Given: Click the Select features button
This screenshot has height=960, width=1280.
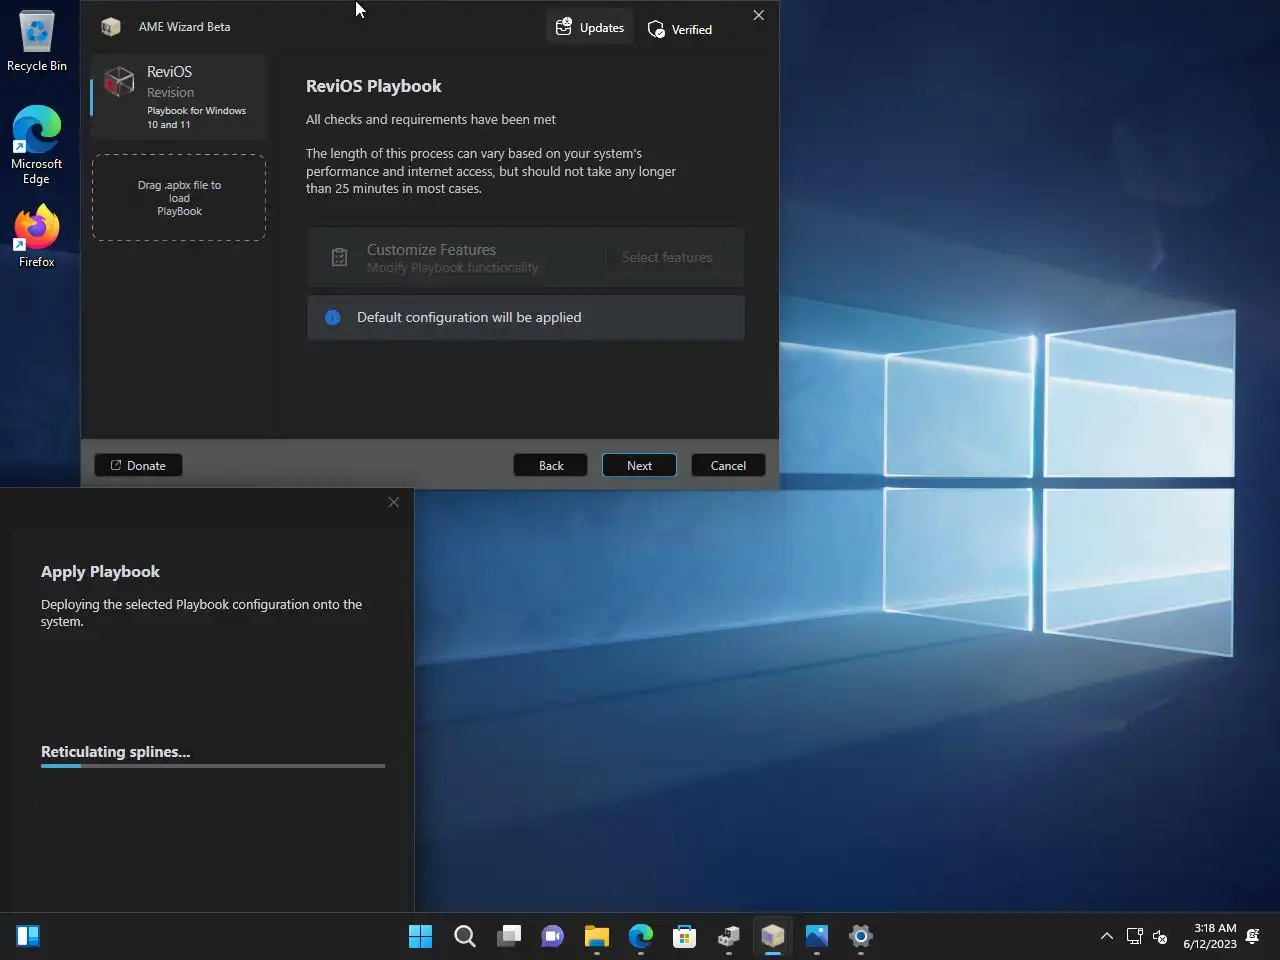Looking at the screenshot, I should coord(667,257).
